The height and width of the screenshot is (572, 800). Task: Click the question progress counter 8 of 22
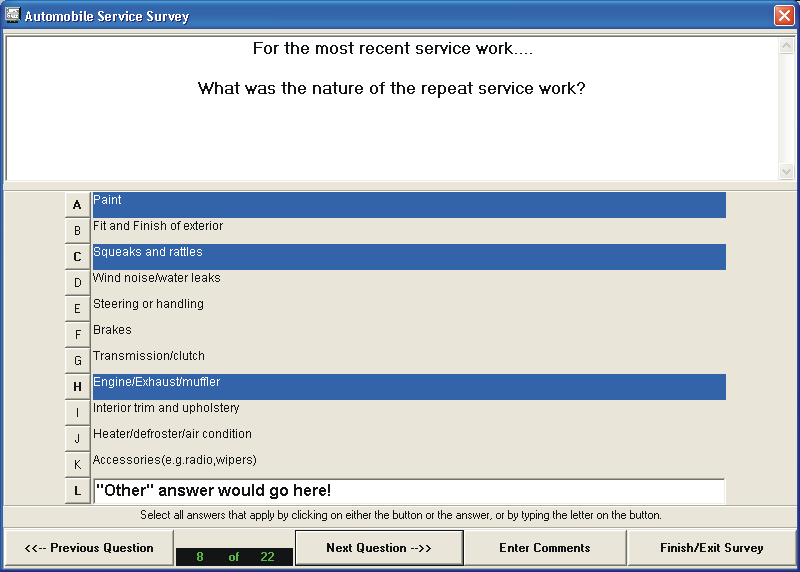click(x=235, y=557)
